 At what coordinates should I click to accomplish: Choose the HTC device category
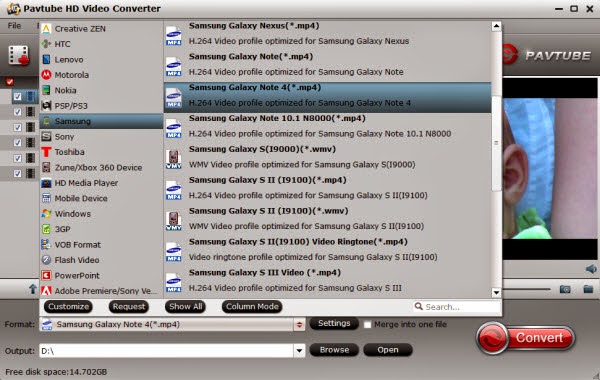(x=101, y=44)
